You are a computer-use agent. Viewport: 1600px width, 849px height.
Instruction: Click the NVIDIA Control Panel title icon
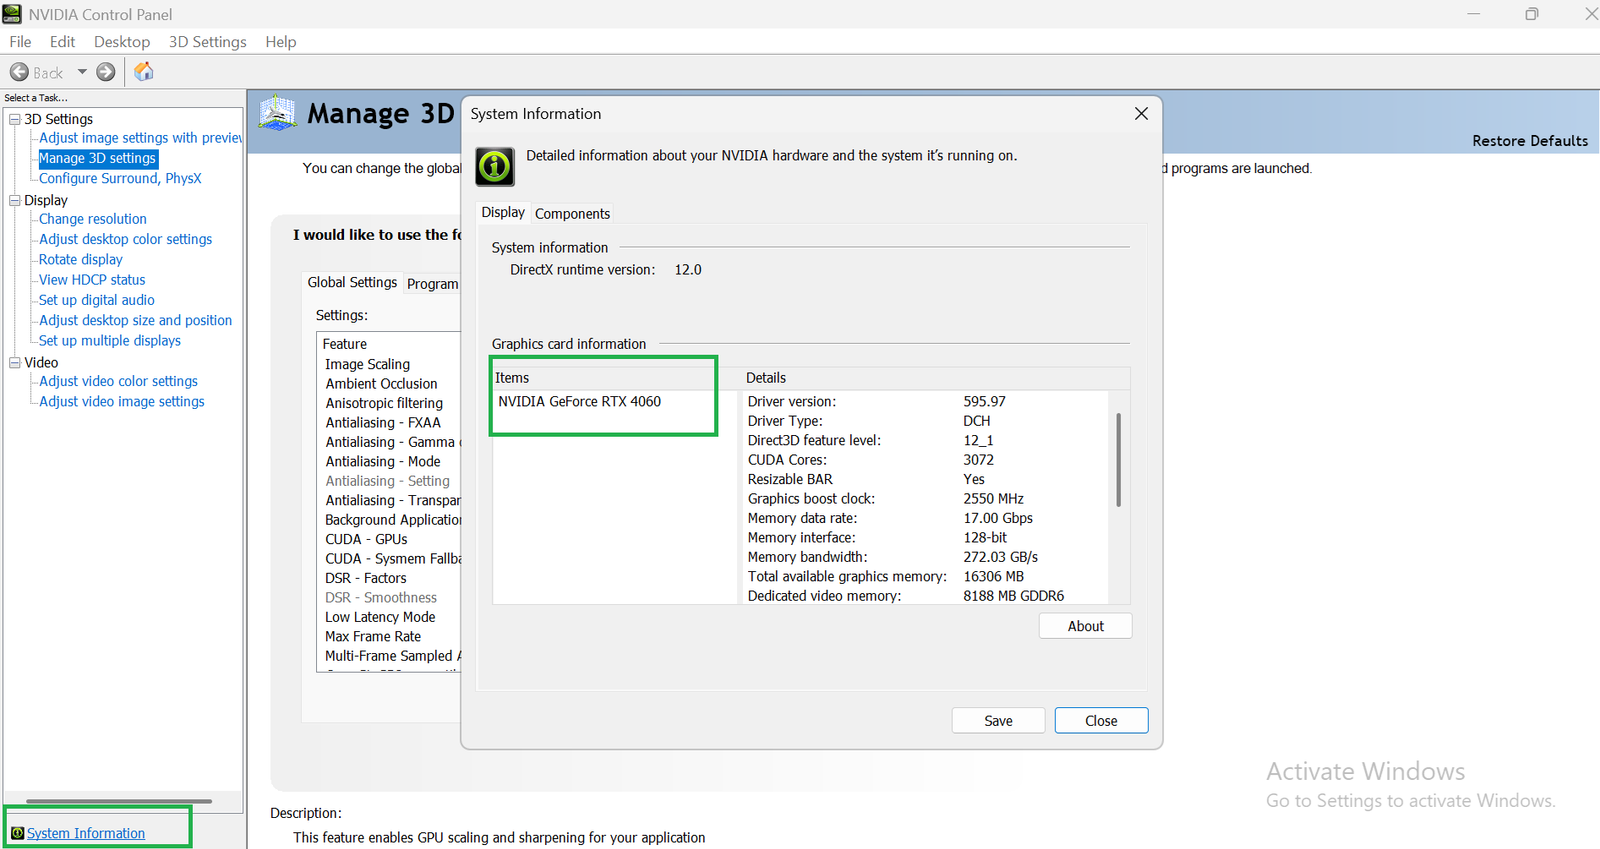pos(12,14)
